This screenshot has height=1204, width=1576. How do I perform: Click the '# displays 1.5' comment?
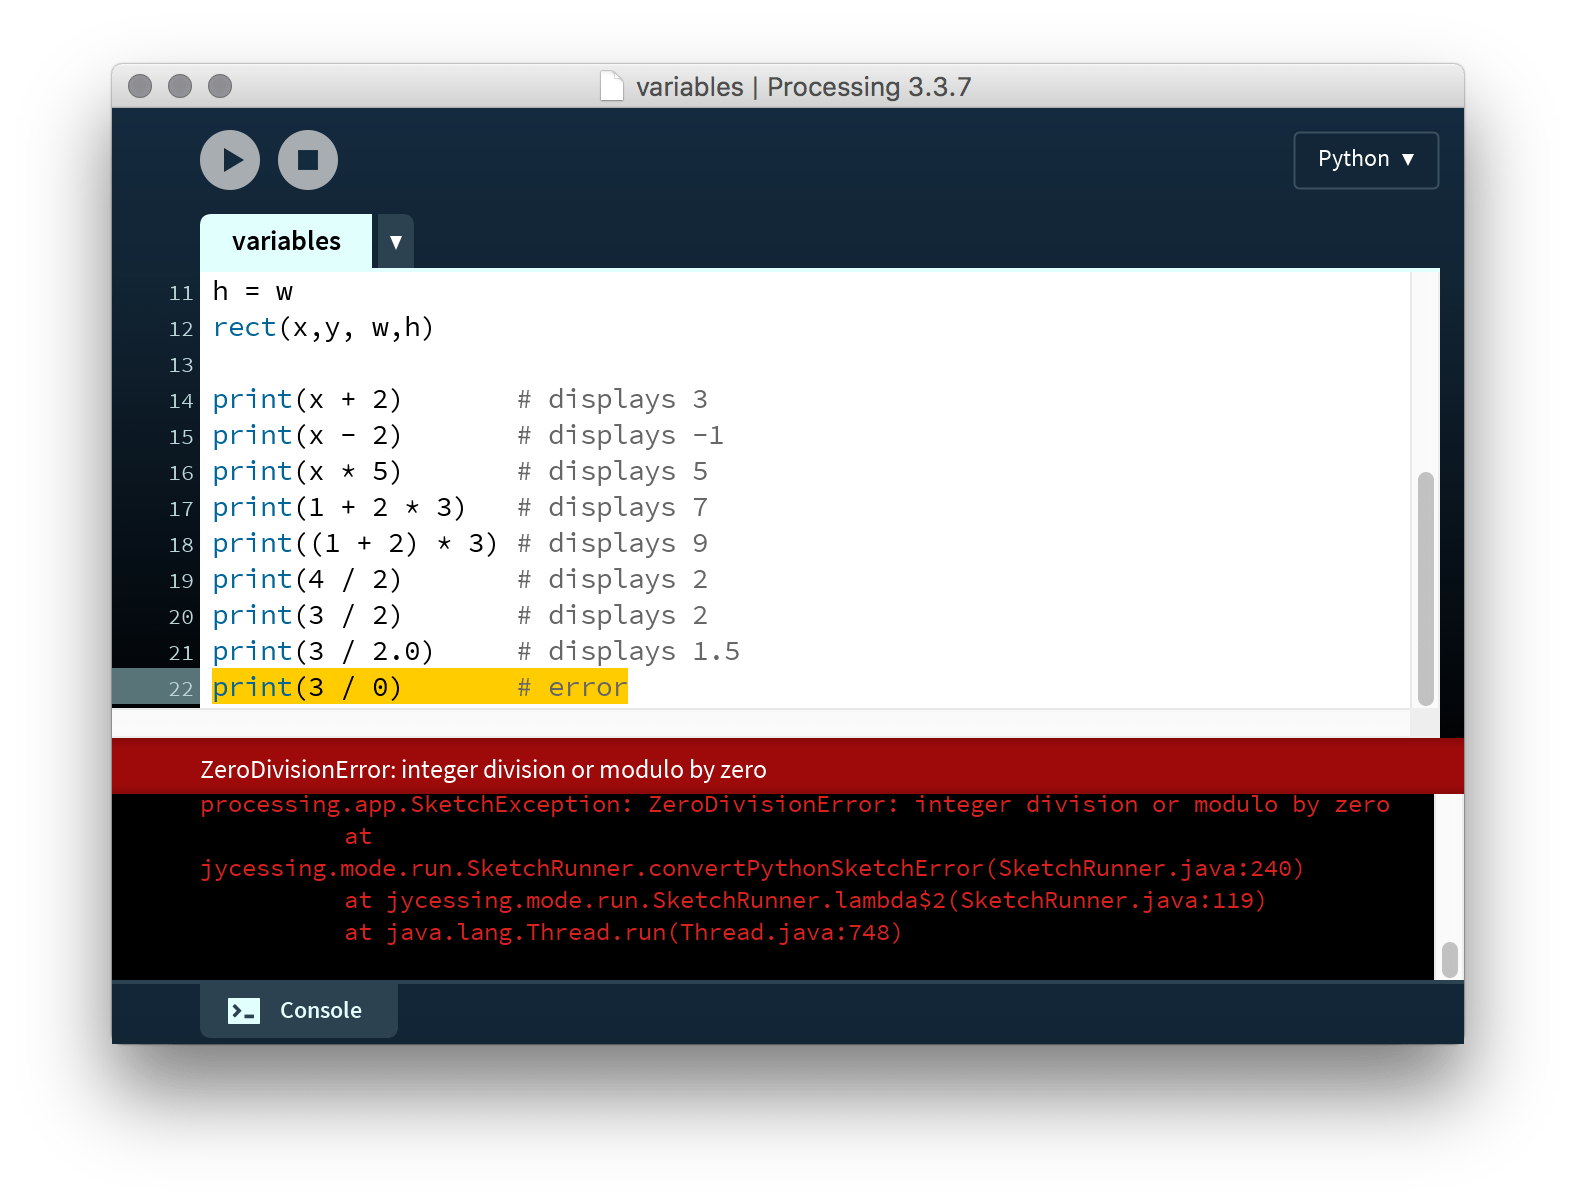(x=628, y=652)
